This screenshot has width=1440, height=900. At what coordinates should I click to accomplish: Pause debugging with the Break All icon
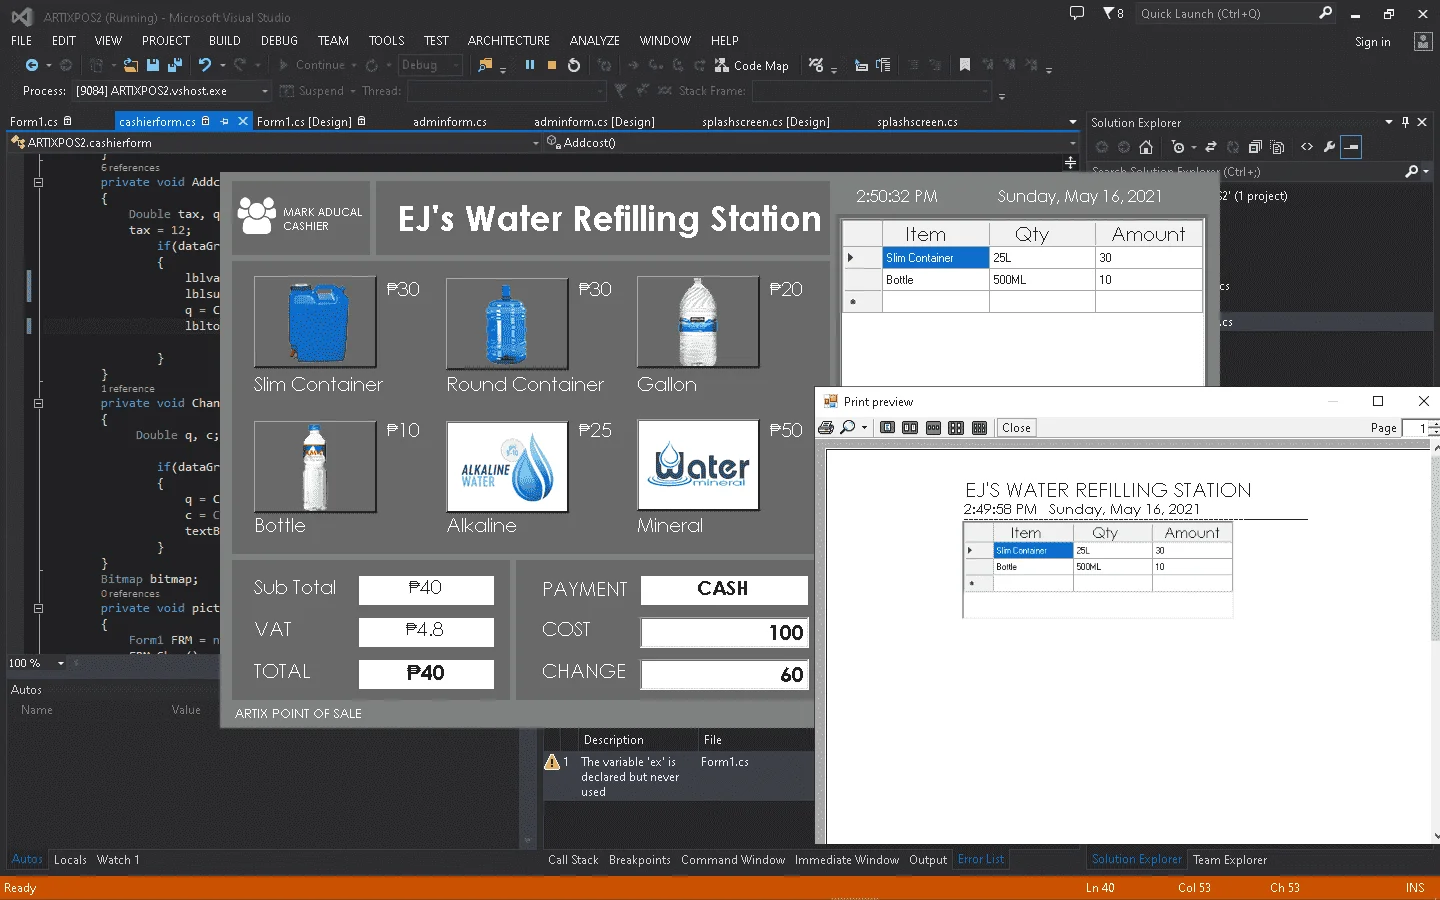pyautogui.click(x=530, y=65)
